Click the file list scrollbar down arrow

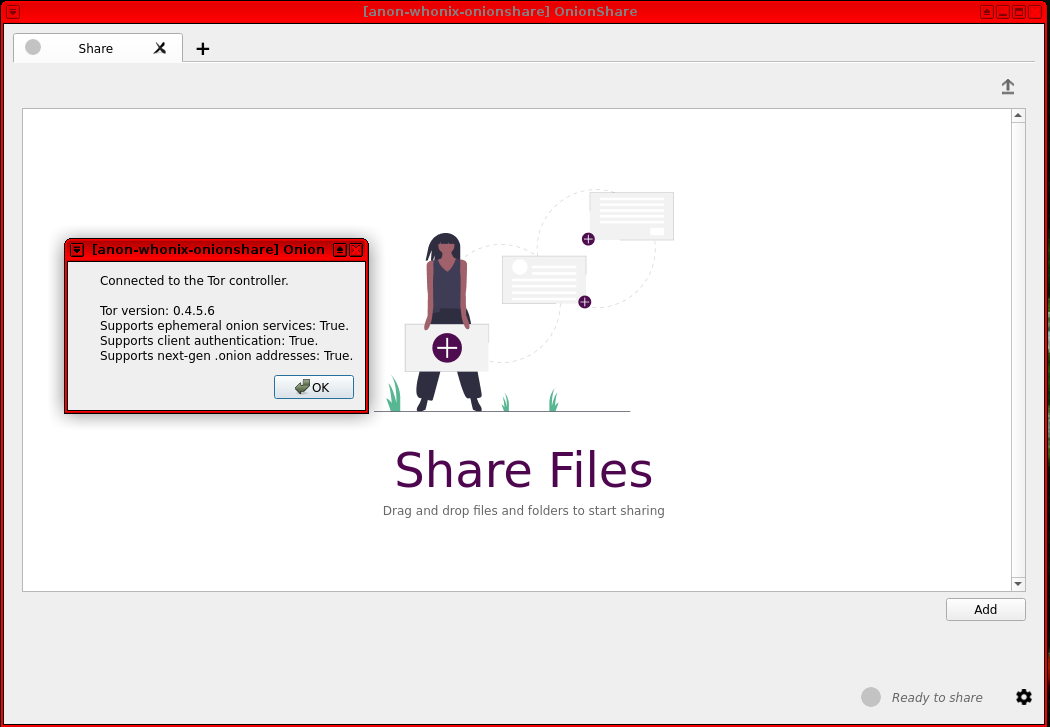point(1018,583)
